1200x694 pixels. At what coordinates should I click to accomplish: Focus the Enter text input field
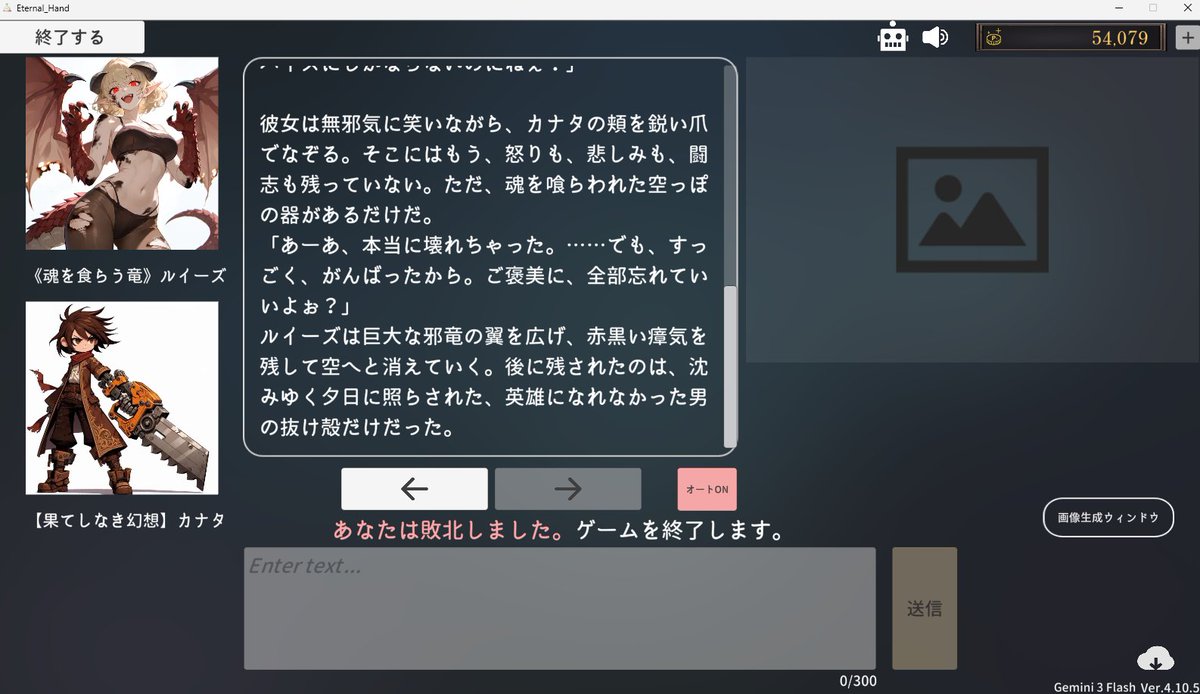tap(560, 608)
